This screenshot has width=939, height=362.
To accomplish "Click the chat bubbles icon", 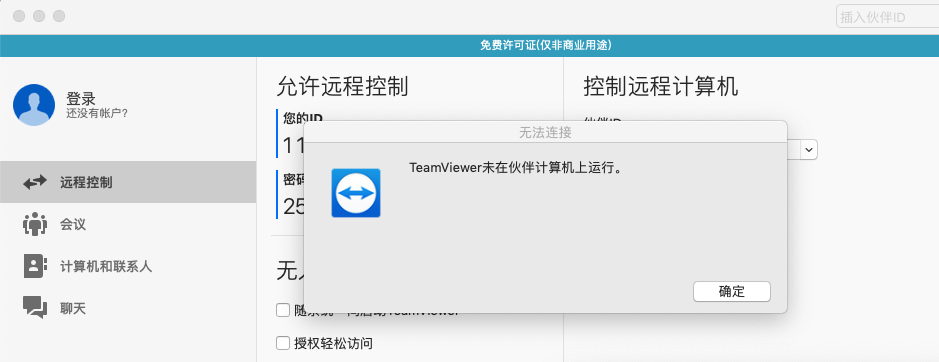I will [35, 307].
